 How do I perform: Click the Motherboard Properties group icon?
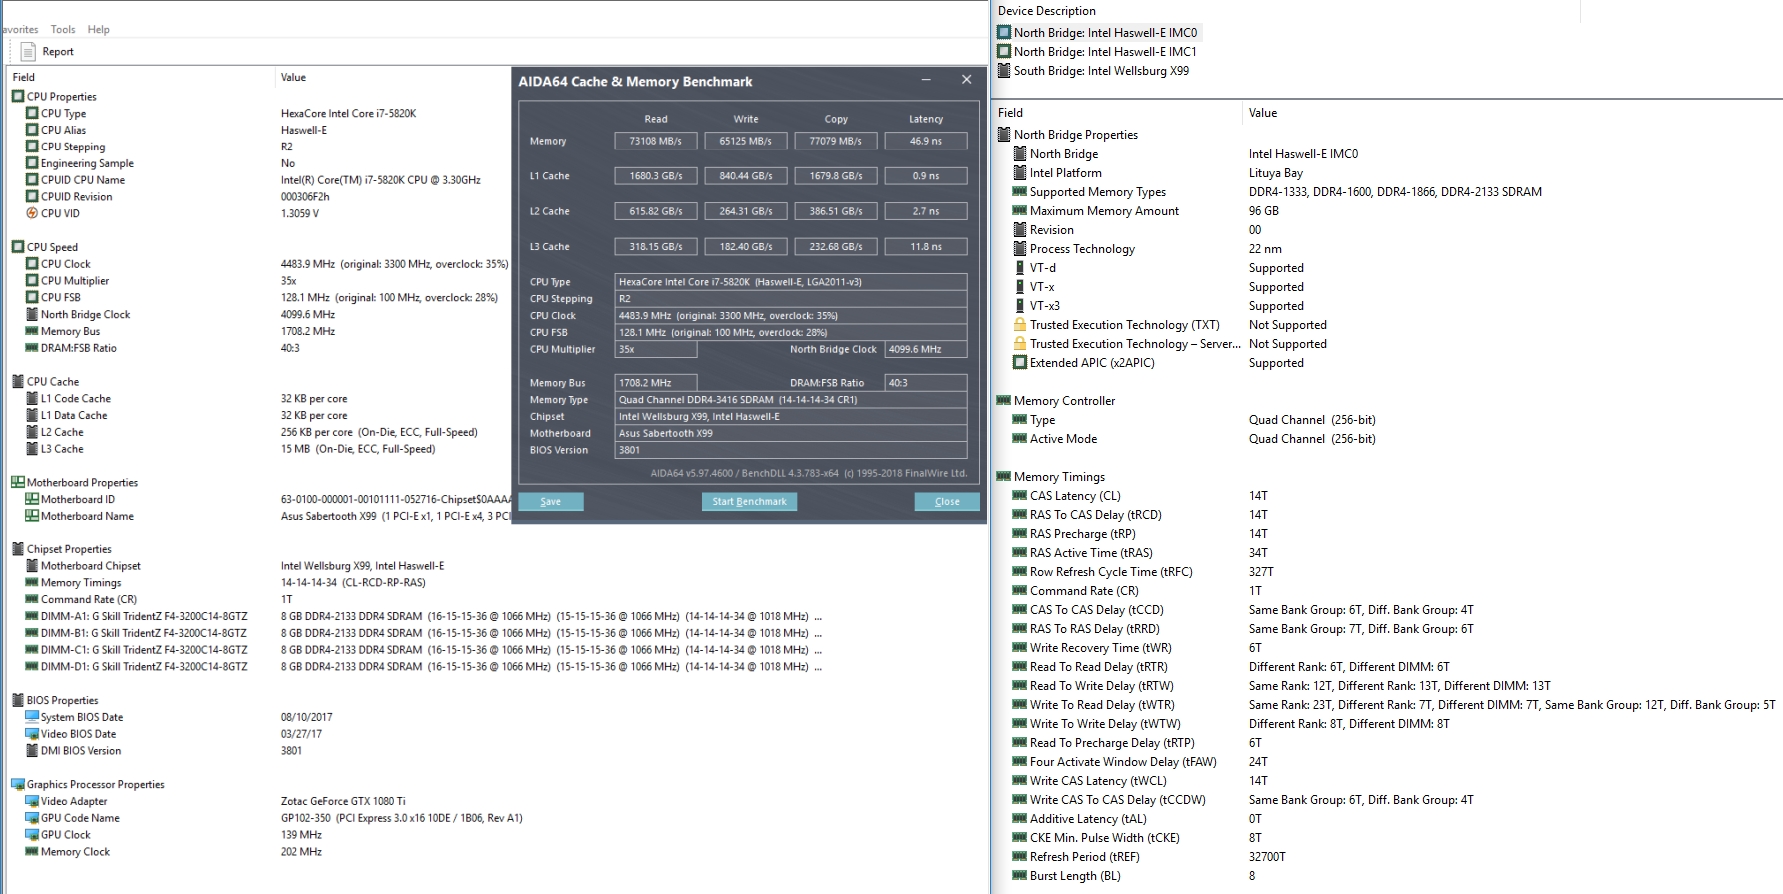18,483
